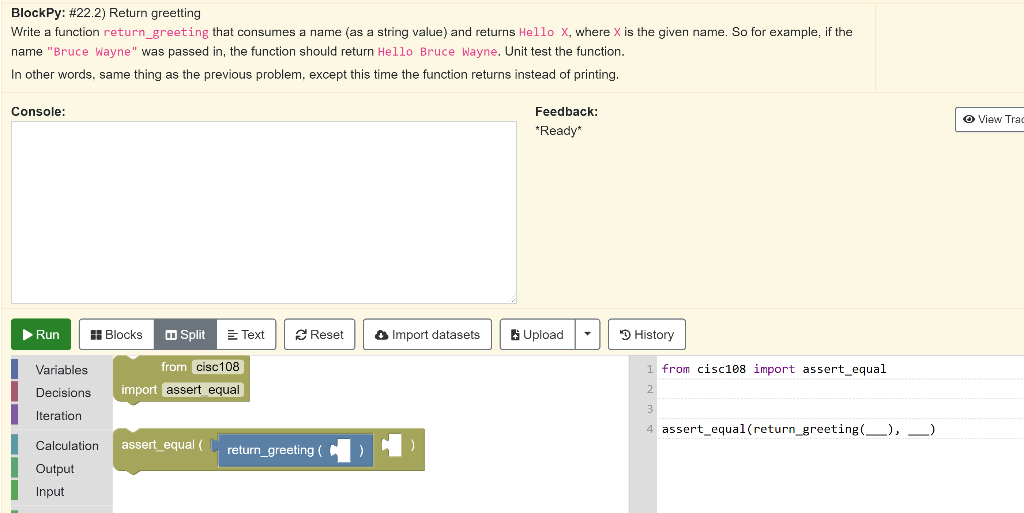
Task: Select the cisc108 module field in block
Action: pyautogui.click(x=217, y=367)
